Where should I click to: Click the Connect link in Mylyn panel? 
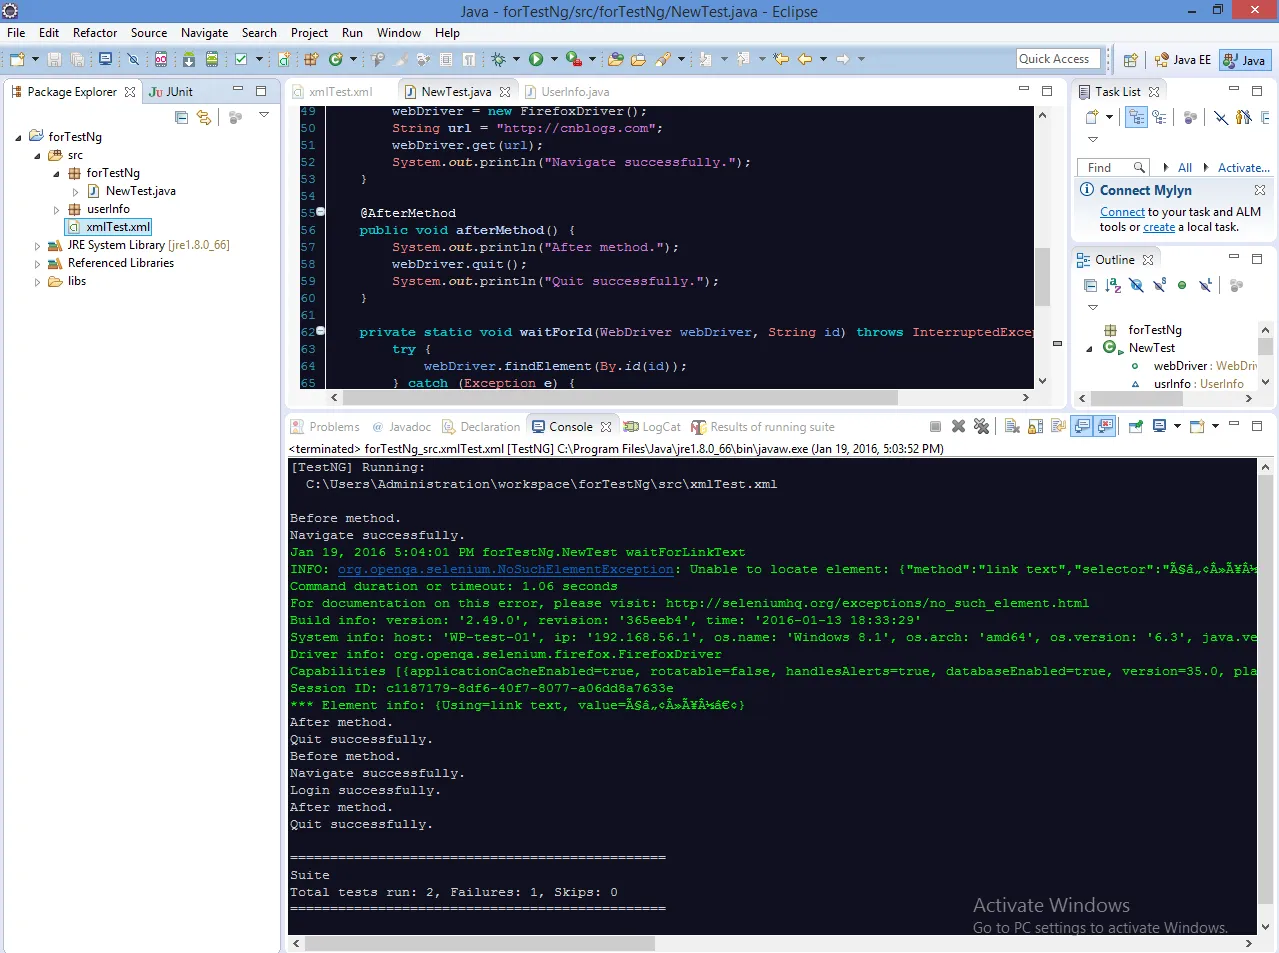1122,212
